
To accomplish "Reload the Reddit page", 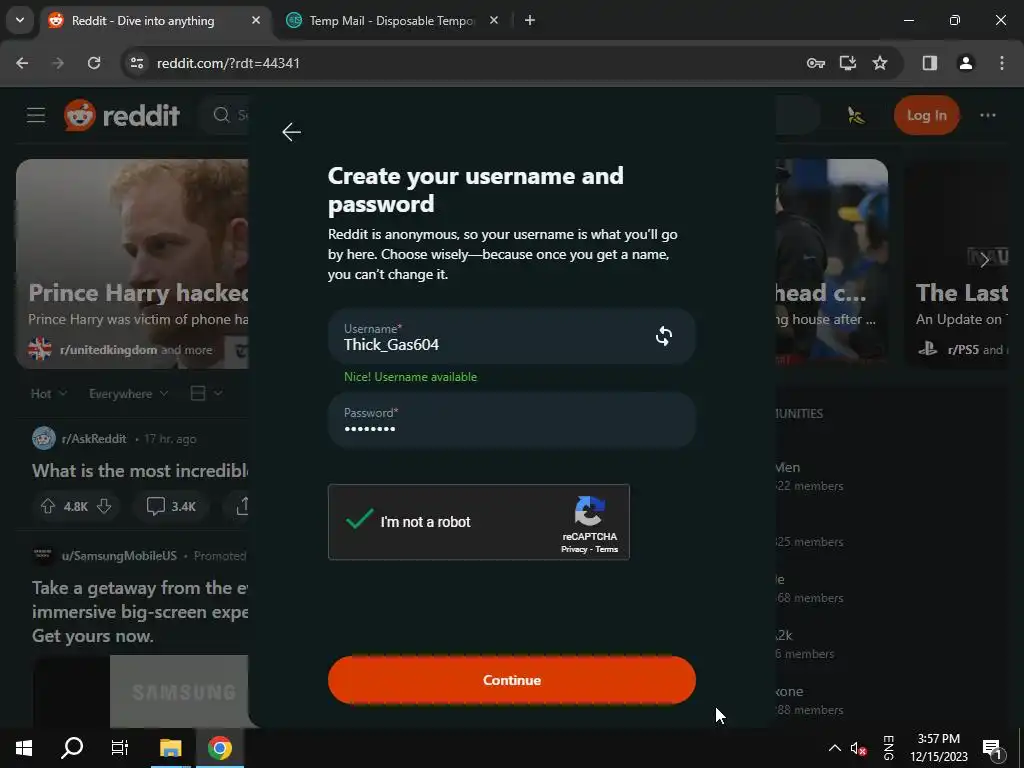I will [94, 63].
